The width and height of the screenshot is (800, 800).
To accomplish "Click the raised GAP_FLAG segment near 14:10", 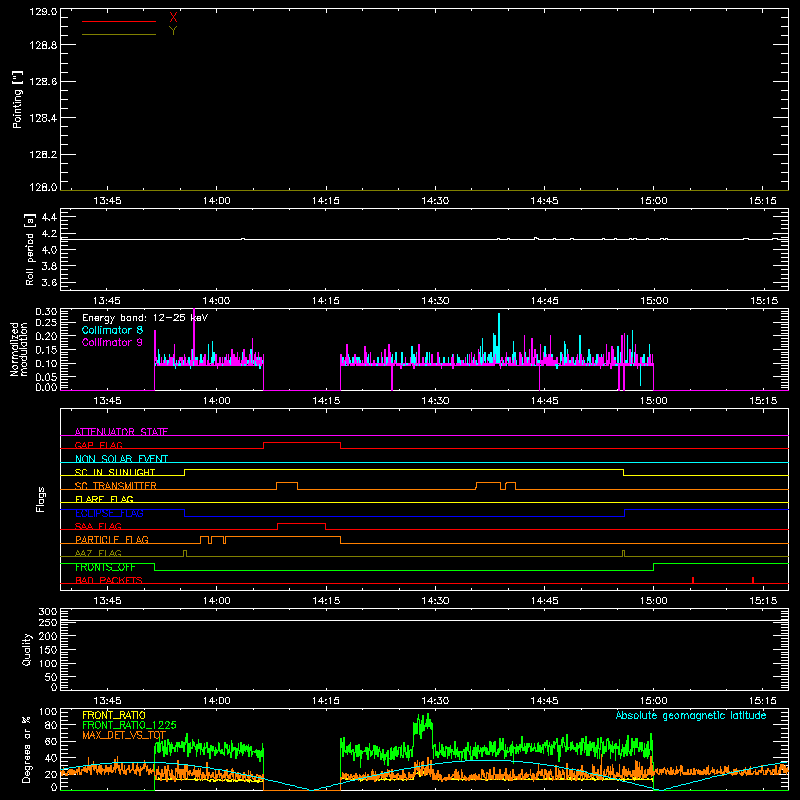I will coord(302,443).
